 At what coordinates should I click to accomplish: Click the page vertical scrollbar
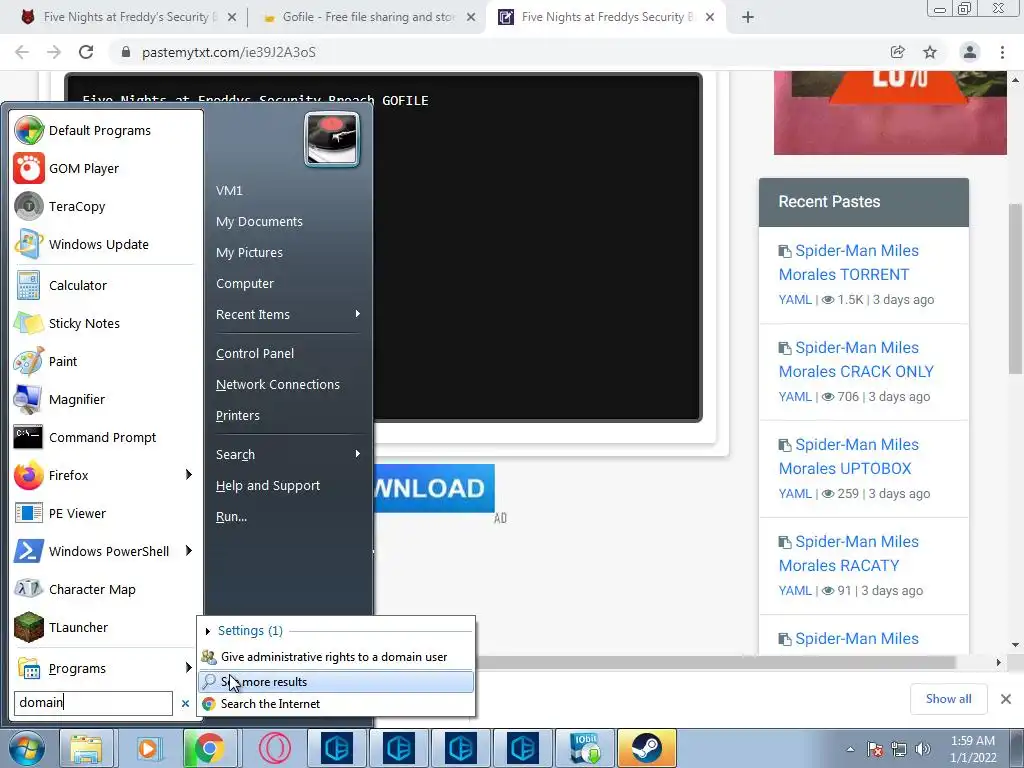coord(1015,287)
